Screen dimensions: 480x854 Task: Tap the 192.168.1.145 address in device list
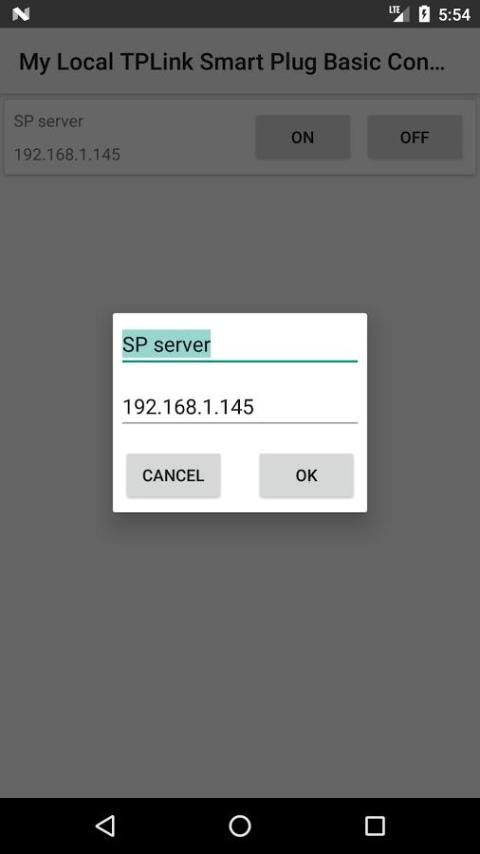(x=67, y=154)
